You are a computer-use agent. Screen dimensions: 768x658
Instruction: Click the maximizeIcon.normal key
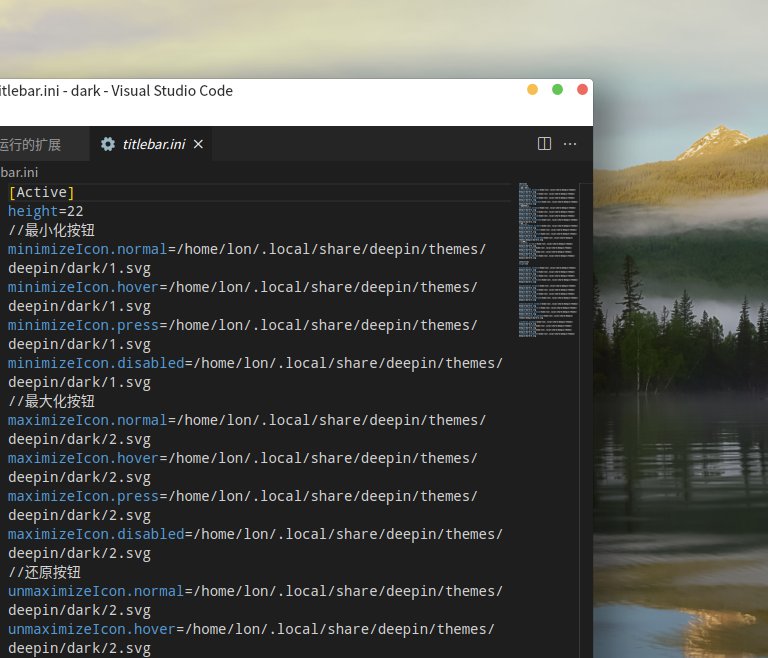(88, 420)
